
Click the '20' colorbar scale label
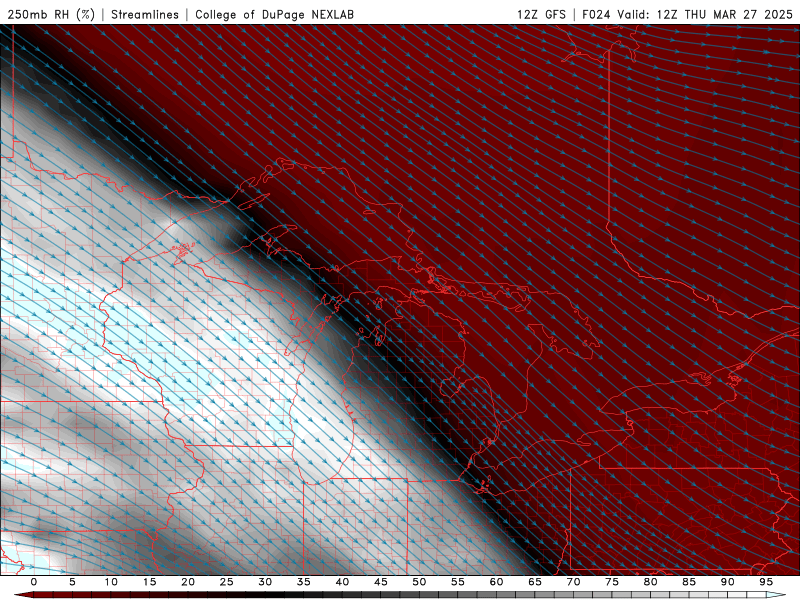188,582
